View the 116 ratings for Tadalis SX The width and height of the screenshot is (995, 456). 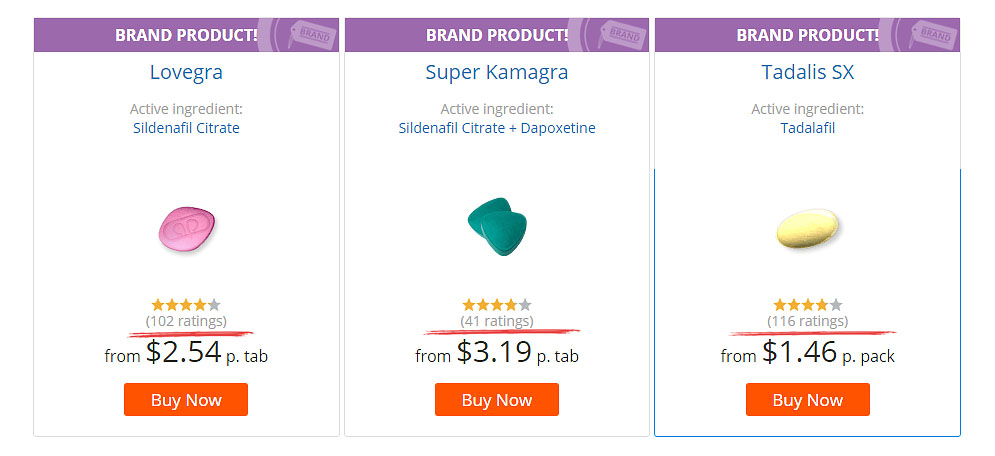(x=808, y=321)
